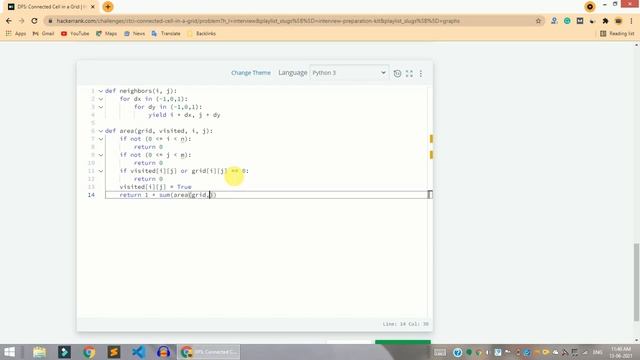This screenshot has height=360, width=640.
Task: Open the News bookmark
Action: pyautogui.click(x=134, y=33)
